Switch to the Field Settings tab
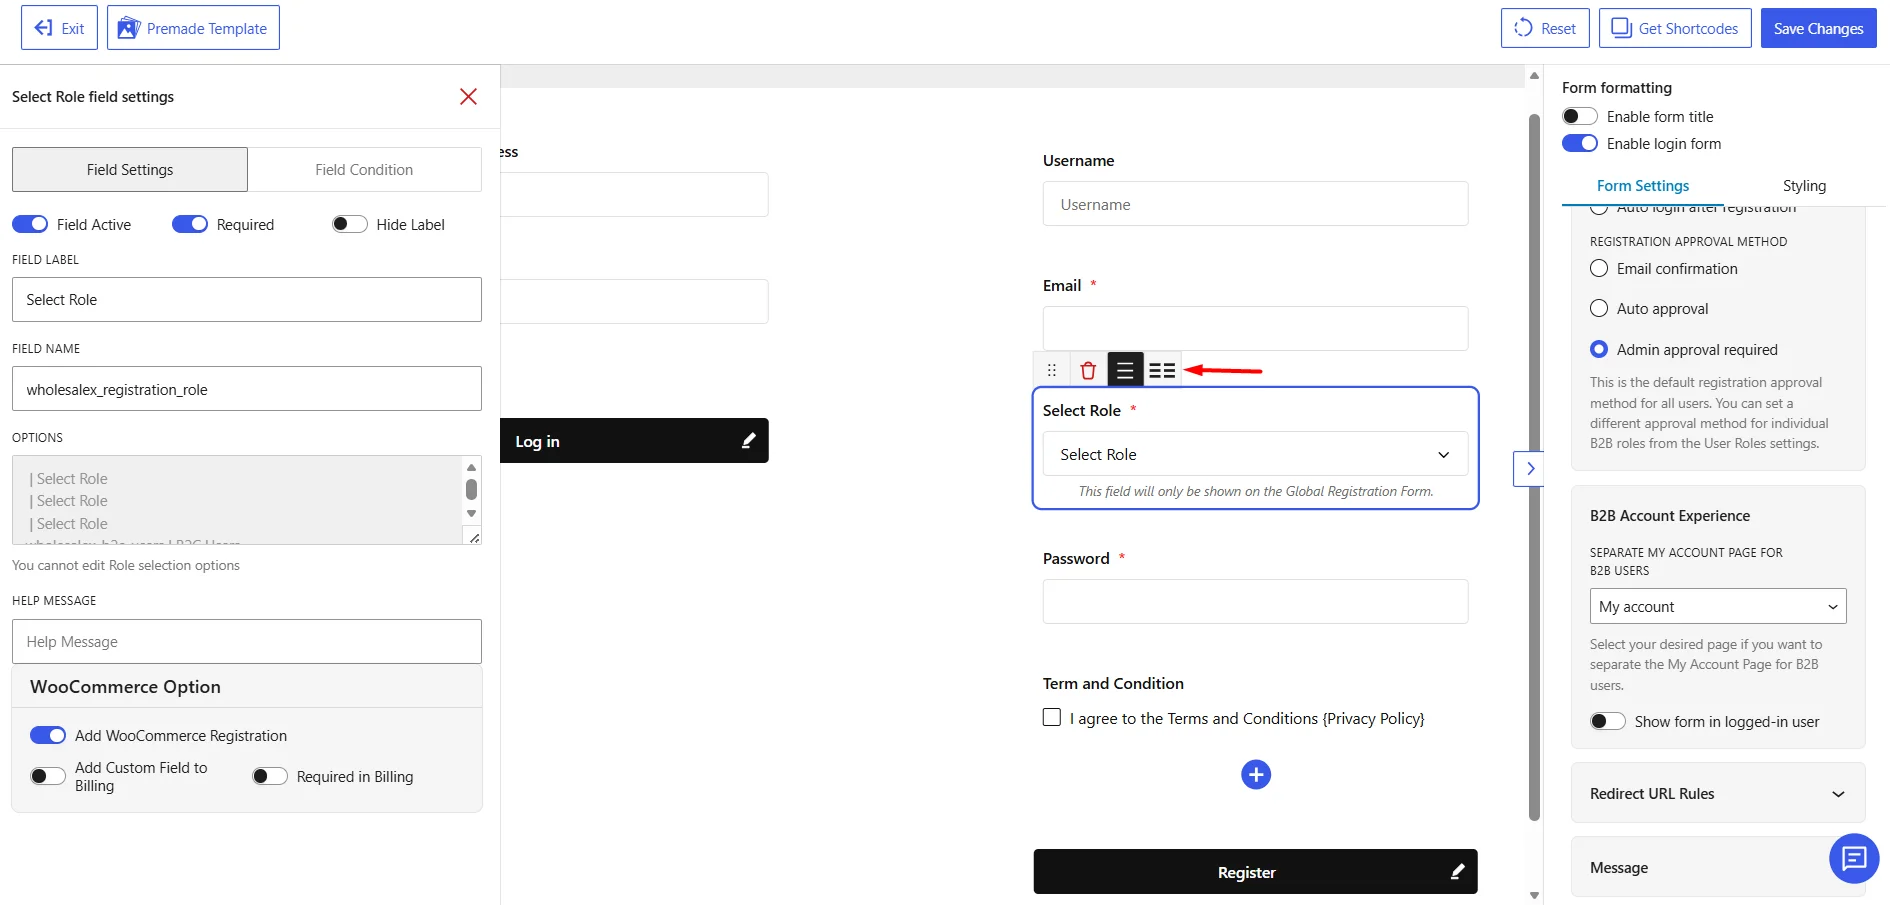 (x=130, y=170)
